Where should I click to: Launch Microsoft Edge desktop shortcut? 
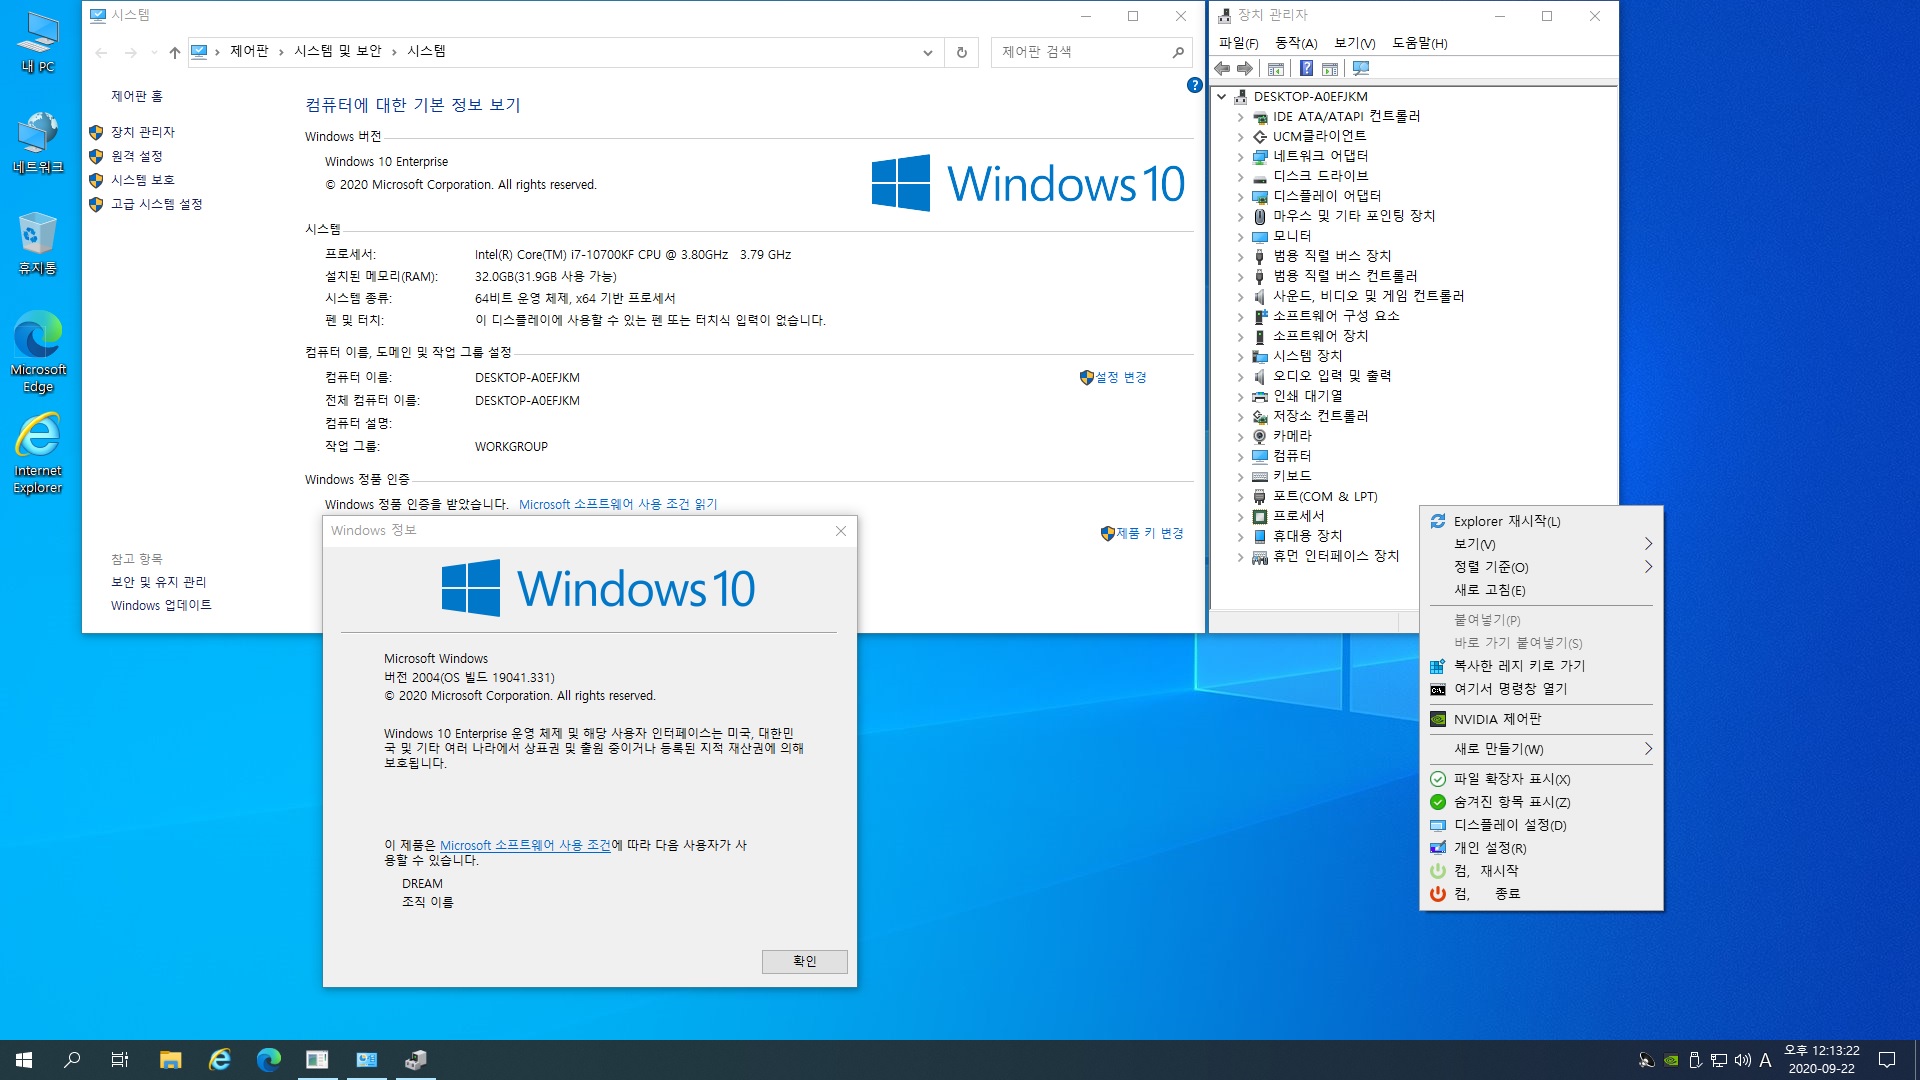point(38,352)
